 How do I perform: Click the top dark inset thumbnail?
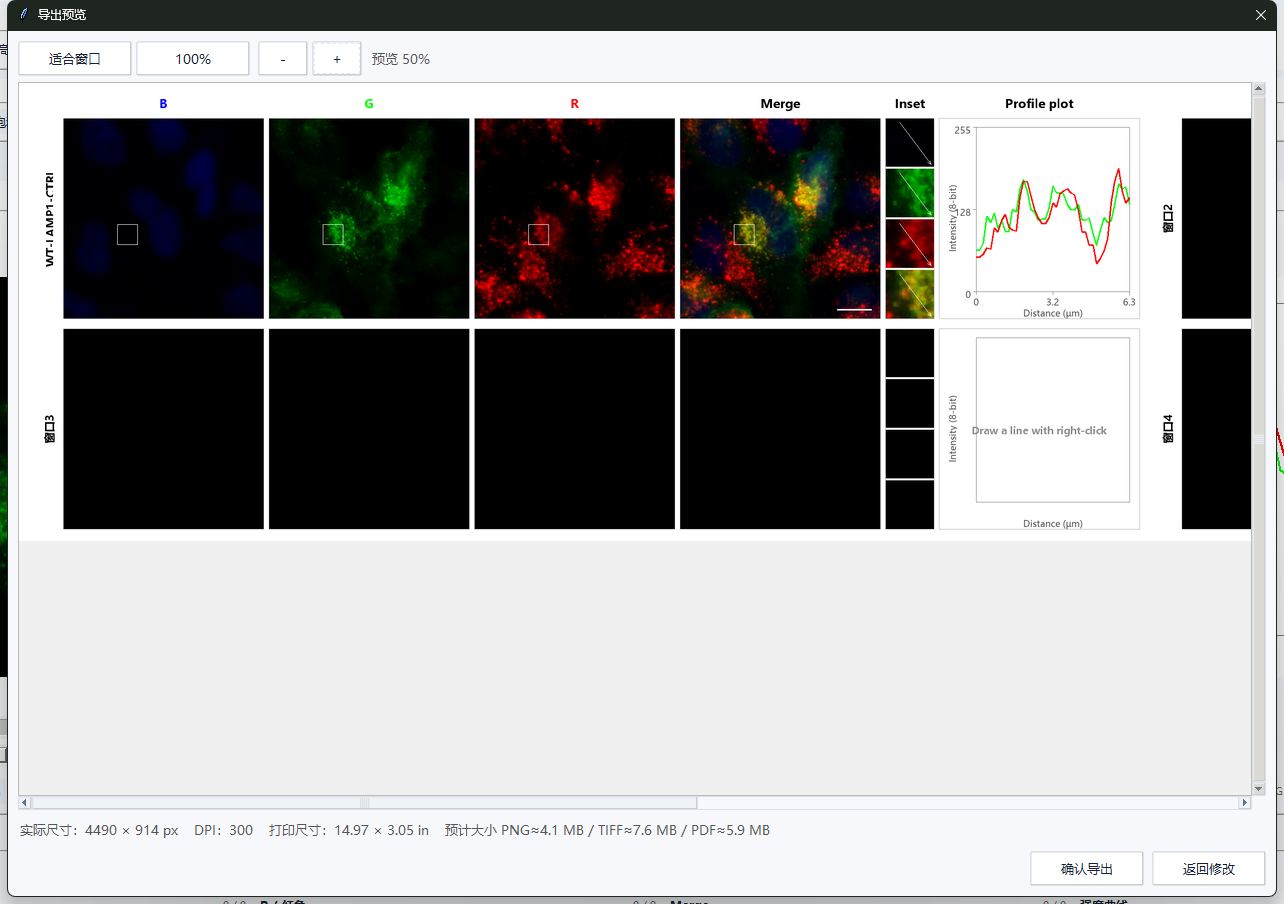(910, 142)
